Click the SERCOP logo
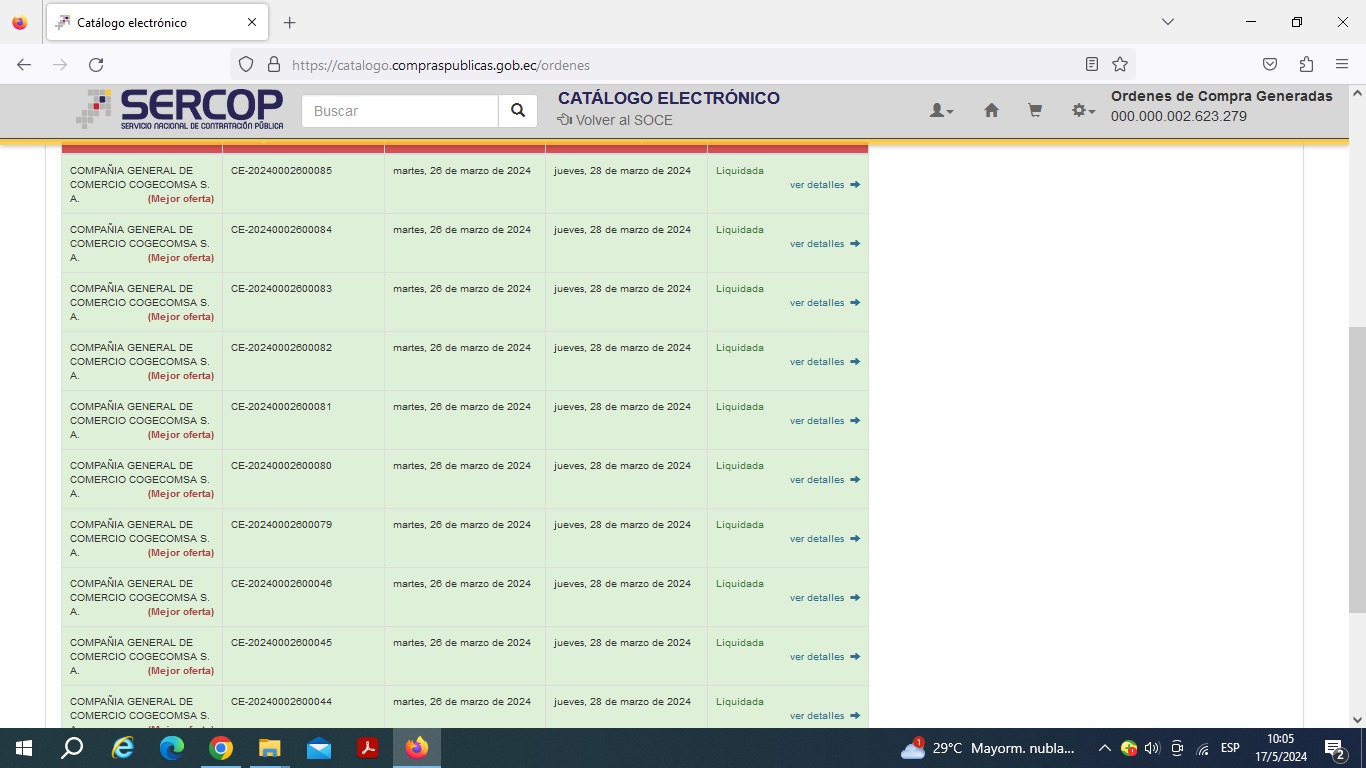Screen dimensions: 1366x768 pos(180,109)
